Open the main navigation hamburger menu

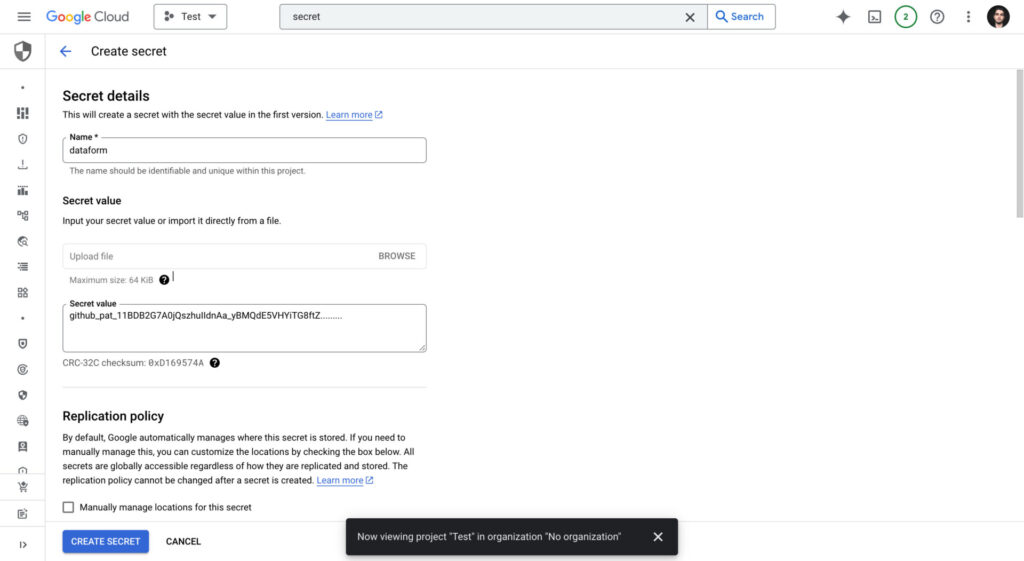pos(24,17)
